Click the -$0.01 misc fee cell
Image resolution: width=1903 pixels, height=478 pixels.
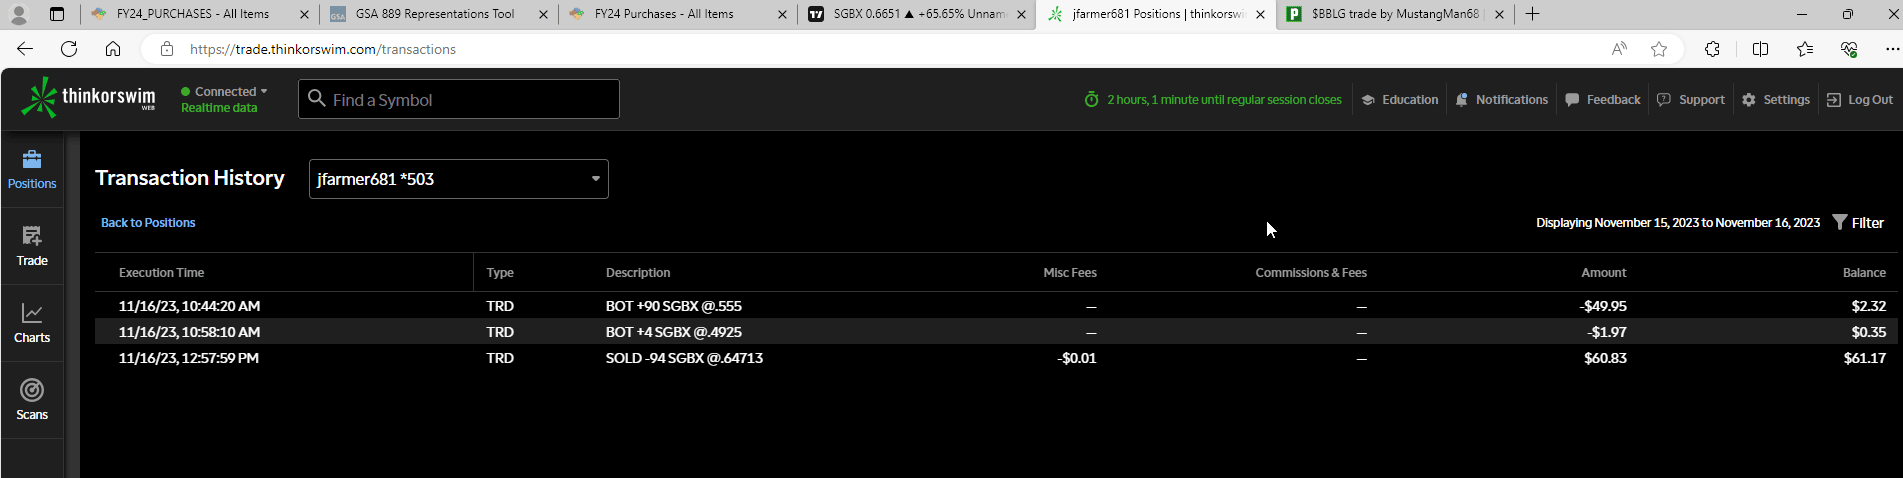(x=1076, y=358)
